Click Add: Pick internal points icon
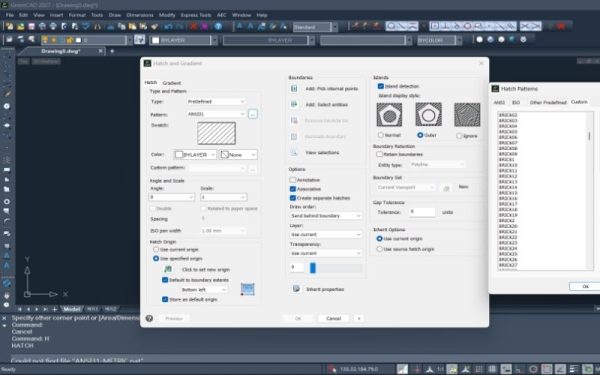 pos(294,89)
